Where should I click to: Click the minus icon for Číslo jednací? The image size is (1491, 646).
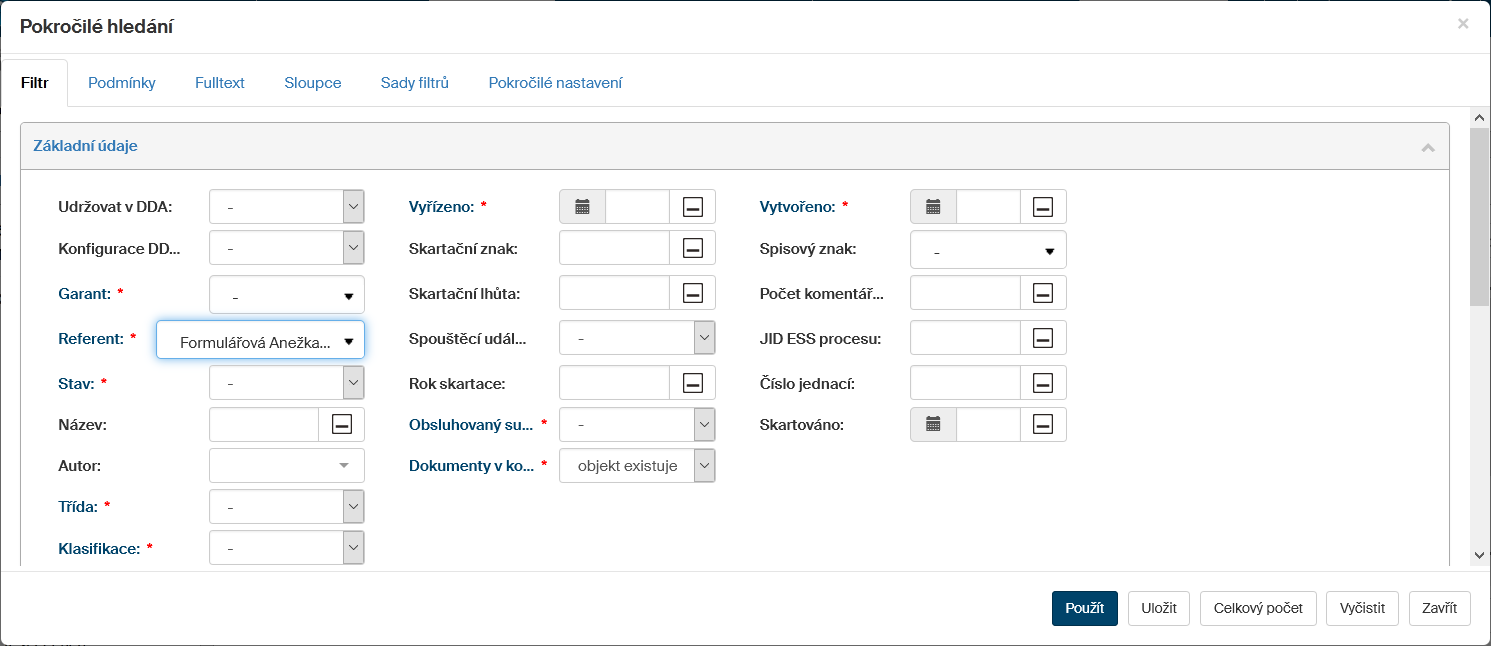pos(1042,382)
